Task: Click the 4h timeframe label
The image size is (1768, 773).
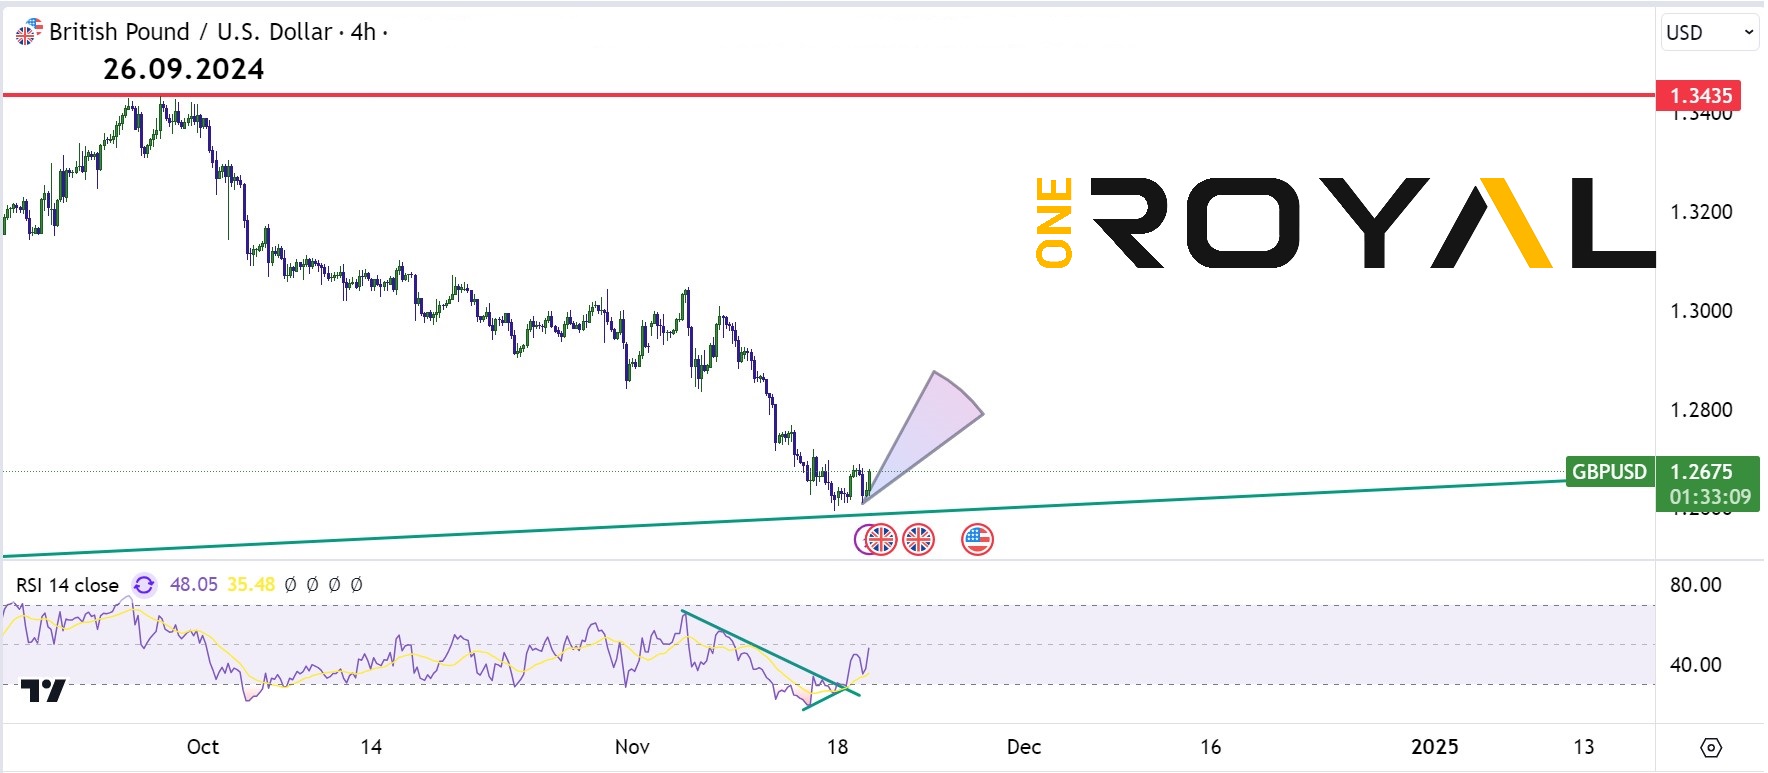Action: (x=363, y=32)
